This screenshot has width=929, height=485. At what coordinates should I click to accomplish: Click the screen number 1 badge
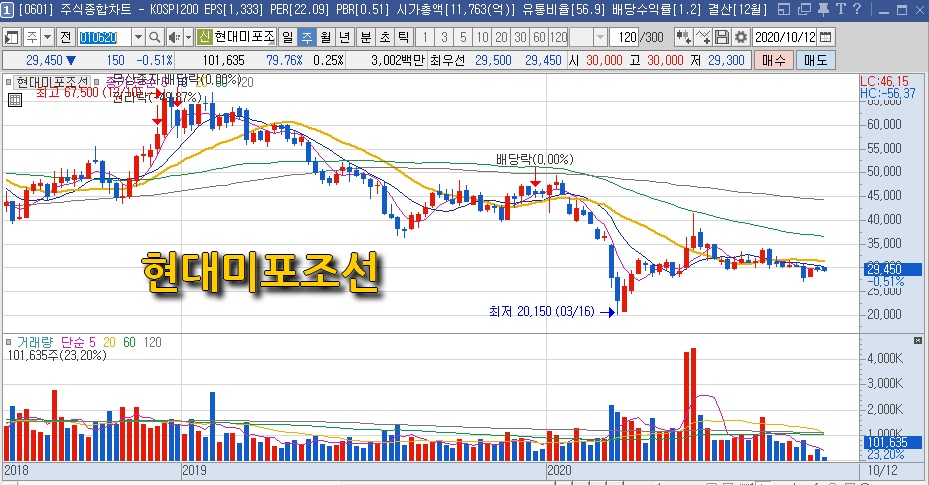[7, 9]
